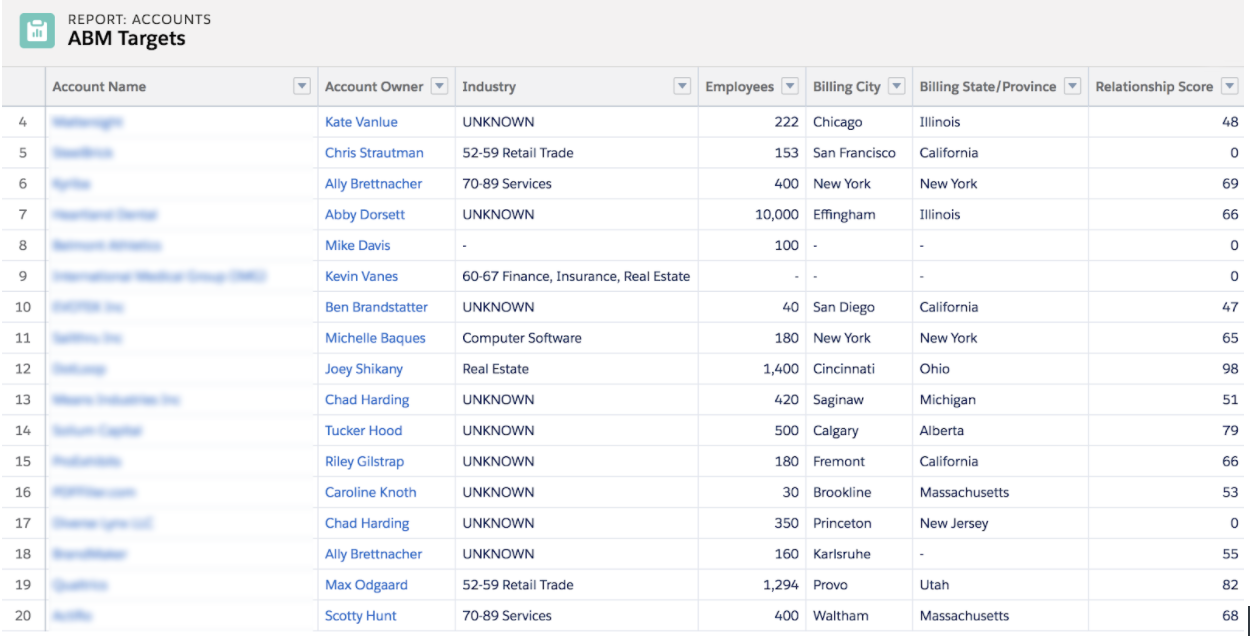Open the Billing State/Province column dropdown

coord(1073,87)
